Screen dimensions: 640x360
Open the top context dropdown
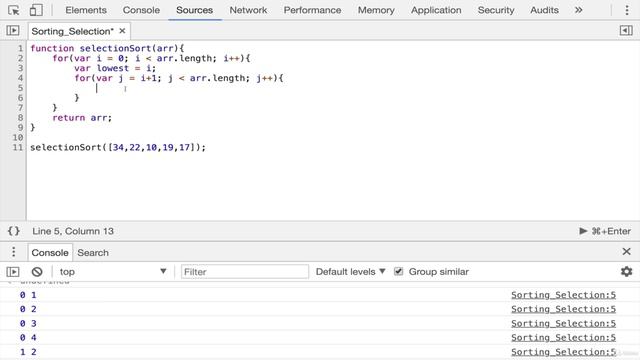(113, 272)
